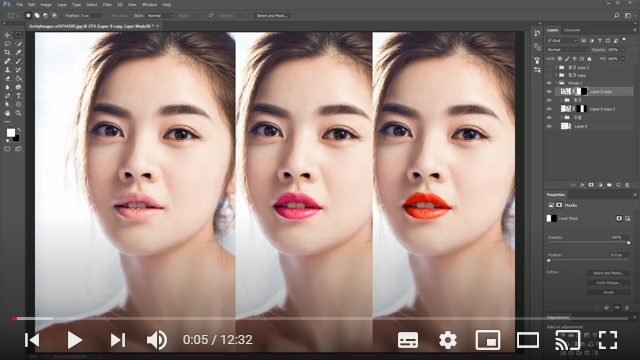
Task: Select the Quick Selection tool
Action: tap(18, 44)
